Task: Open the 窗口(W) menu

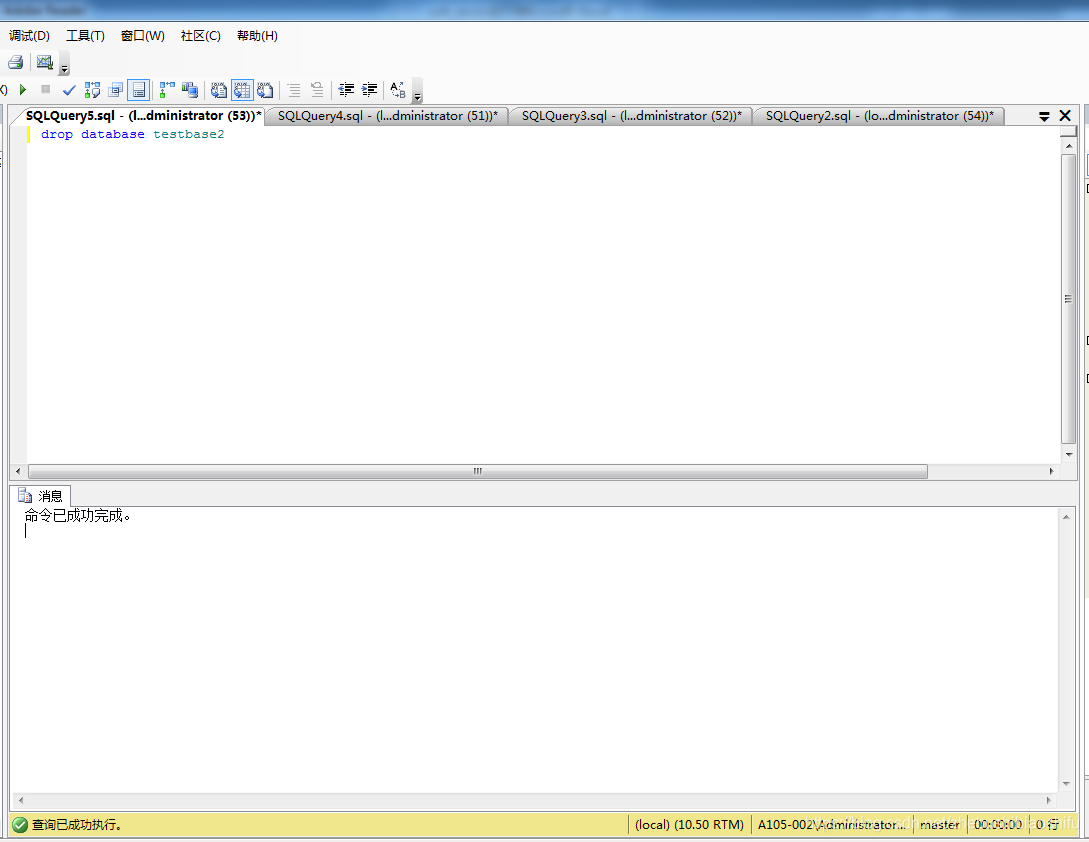Action: (142, 35)
